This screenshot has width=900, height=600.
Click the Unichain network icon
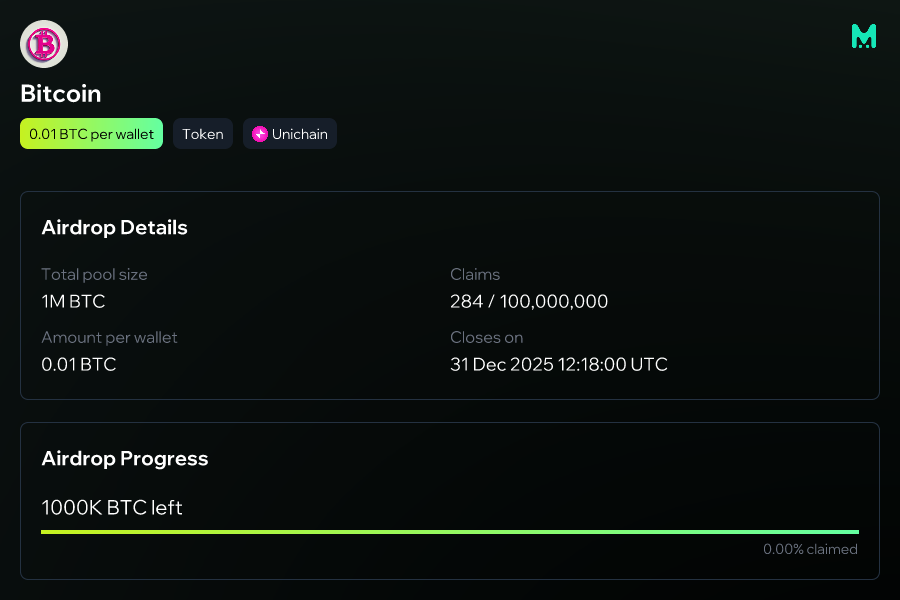pos(262,133)
